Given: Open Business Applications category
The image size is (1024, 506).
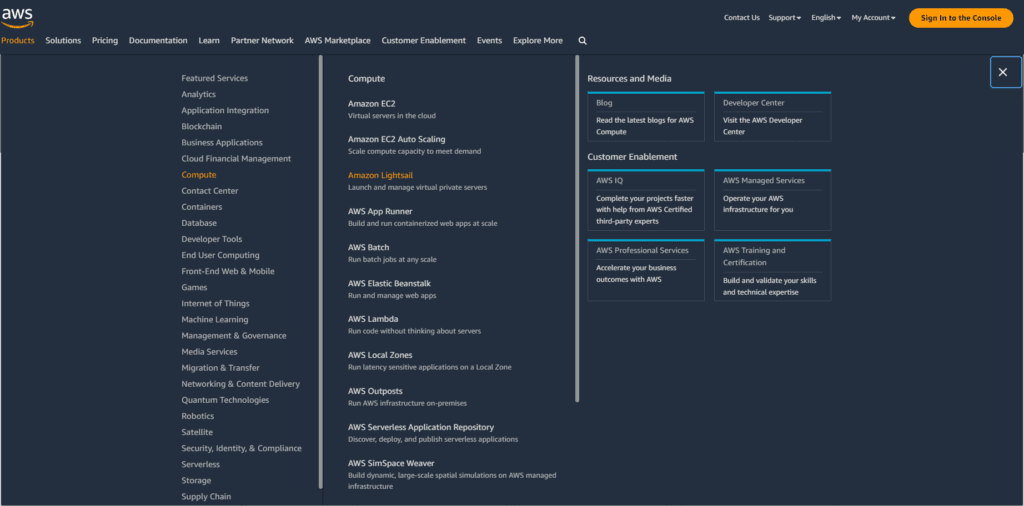Looking at the screenshot, I should pyautogui.click(x=222, y=142).
